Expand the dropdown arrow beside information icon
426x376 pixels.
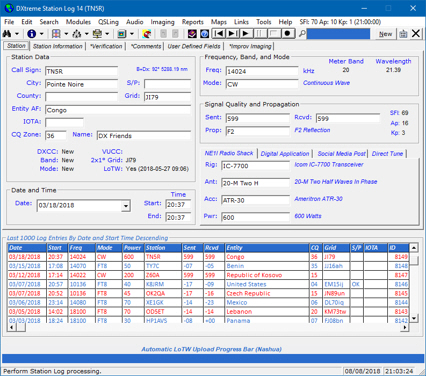tap(41, 34)
